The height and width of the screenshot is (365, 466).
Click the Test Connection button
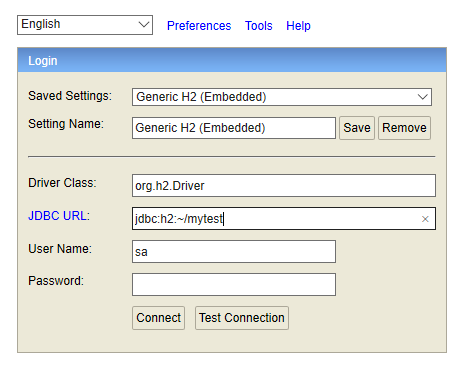[242, 318]
